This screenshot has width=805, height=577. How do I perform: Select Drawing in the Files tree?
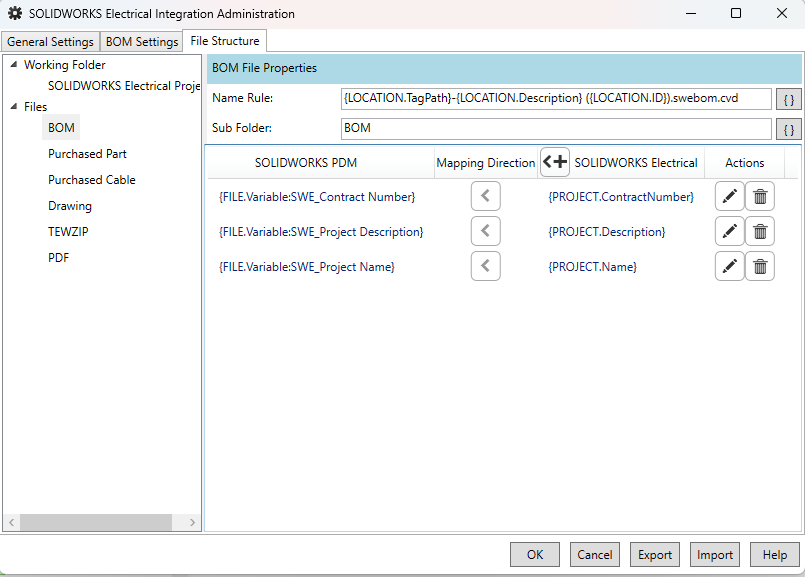[70, 206]
